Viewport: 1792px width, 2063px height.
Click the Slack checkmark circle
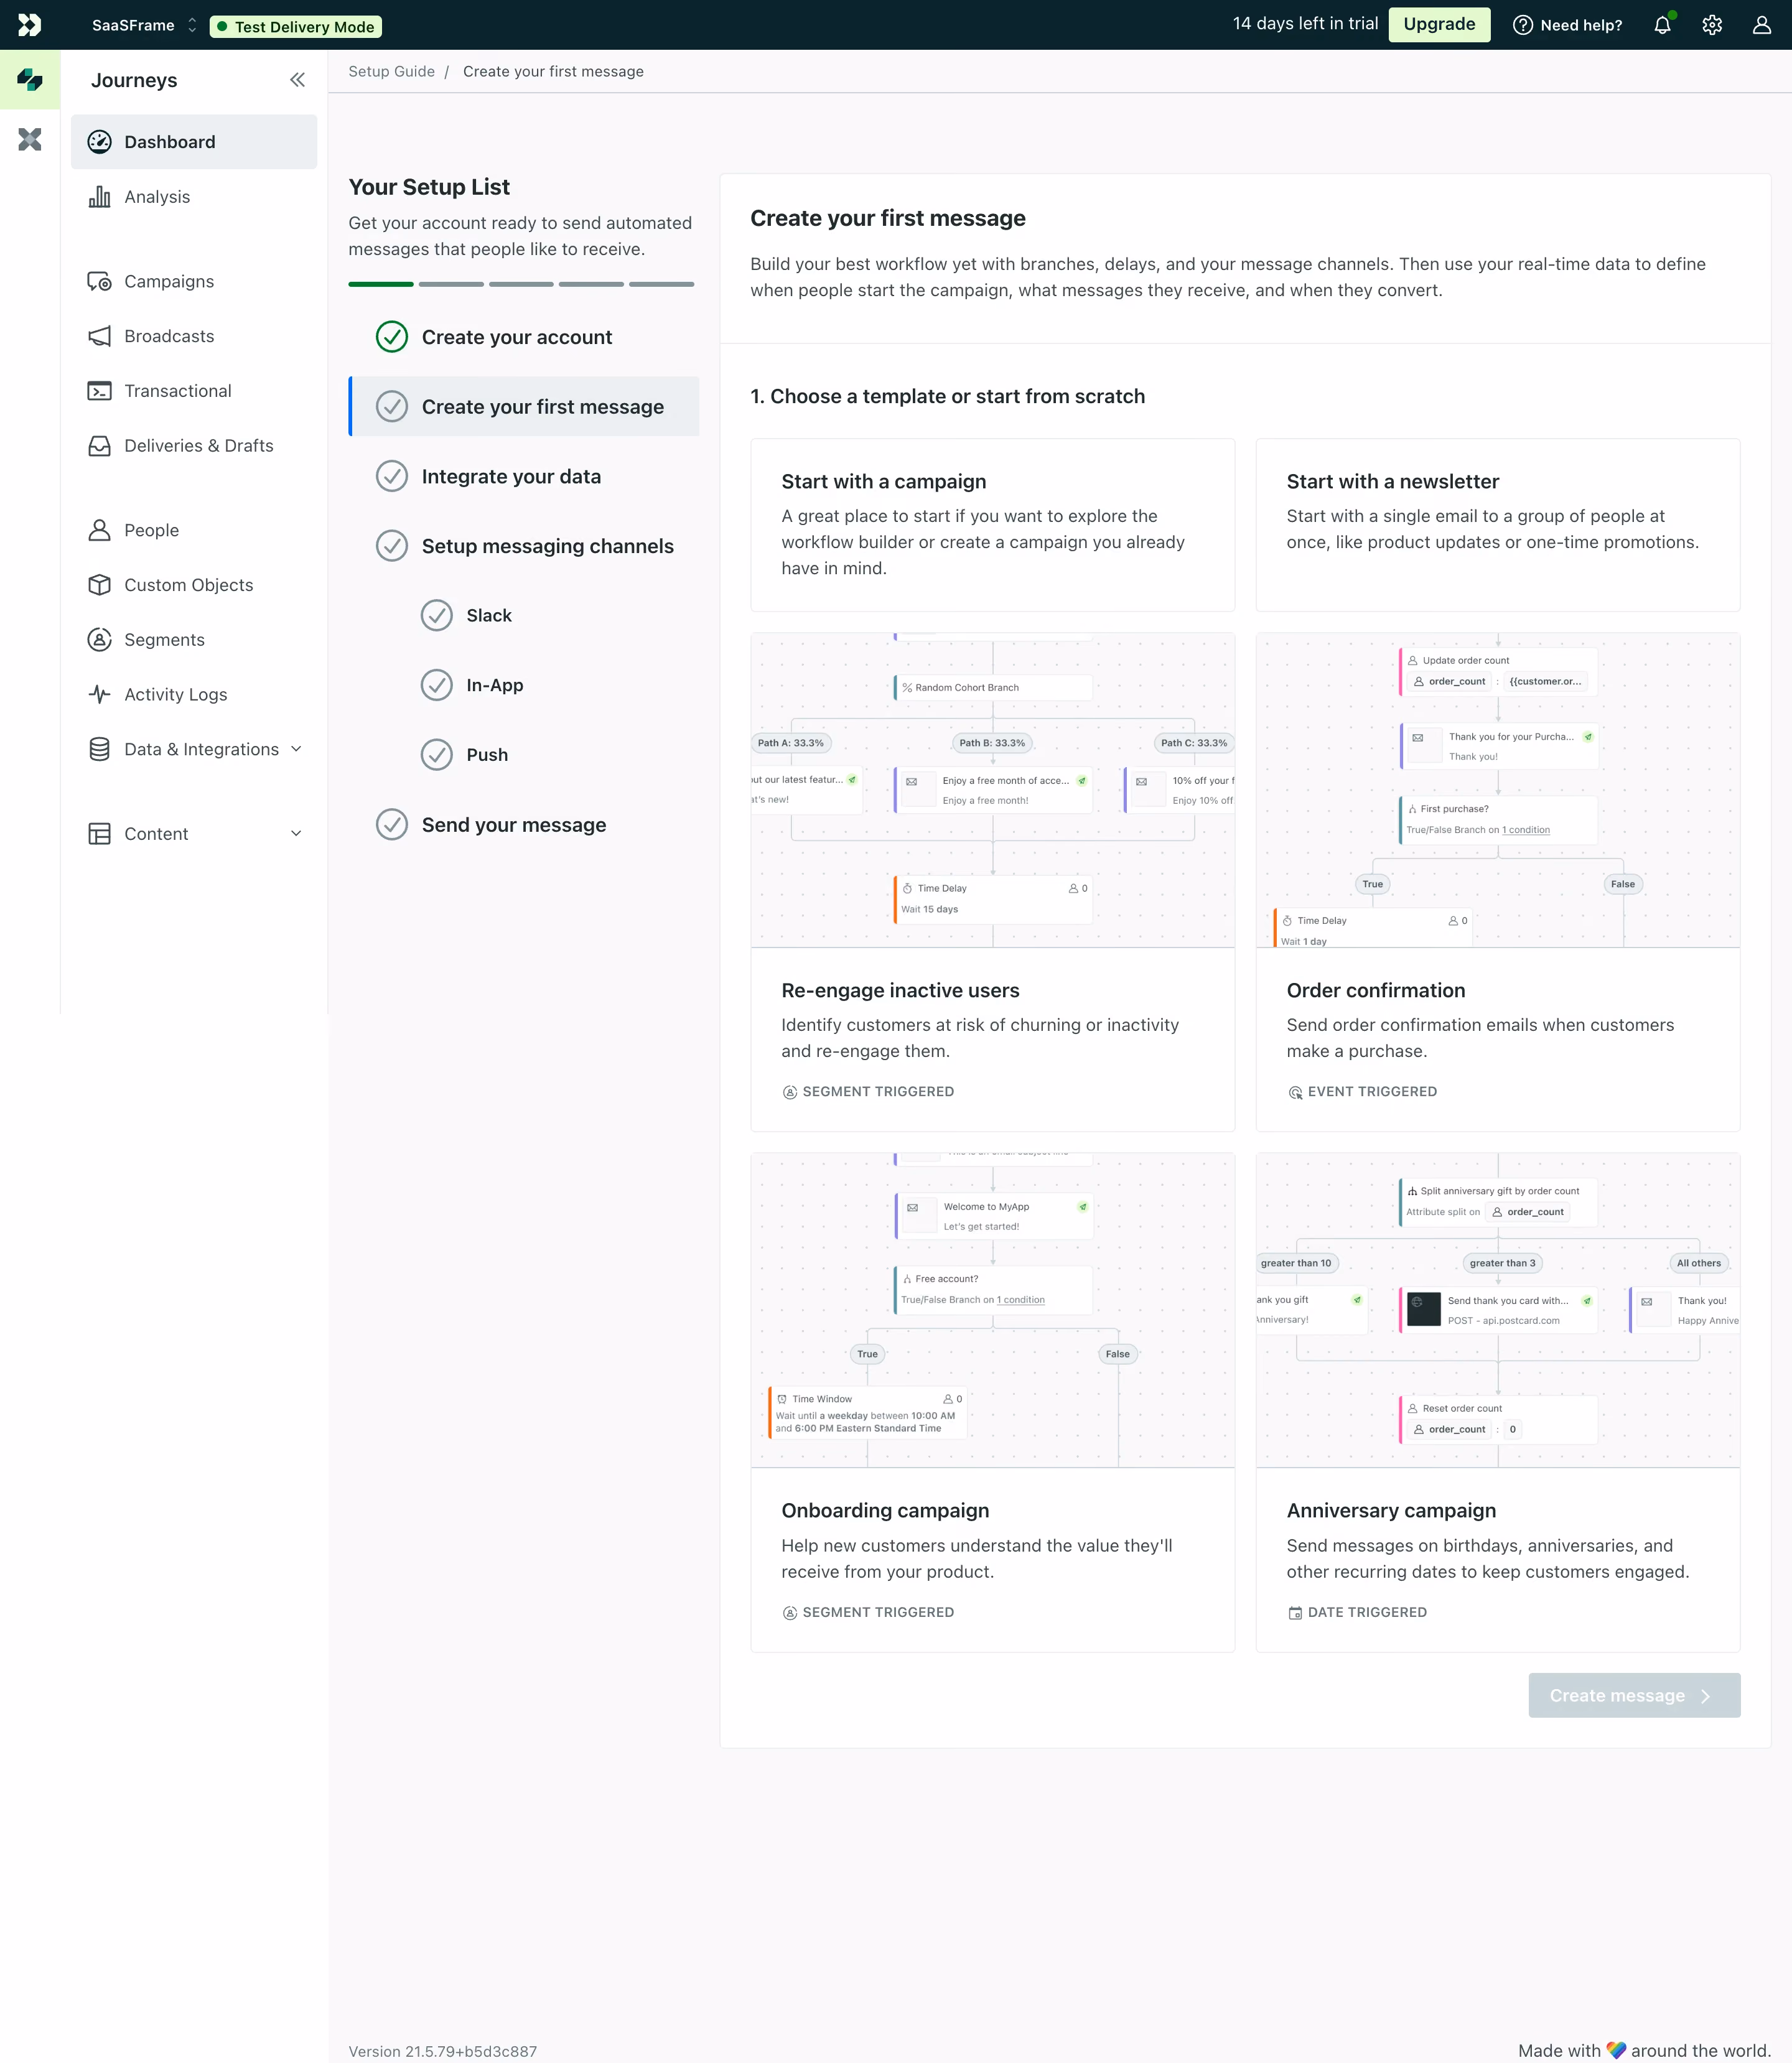tap(436, 616)
